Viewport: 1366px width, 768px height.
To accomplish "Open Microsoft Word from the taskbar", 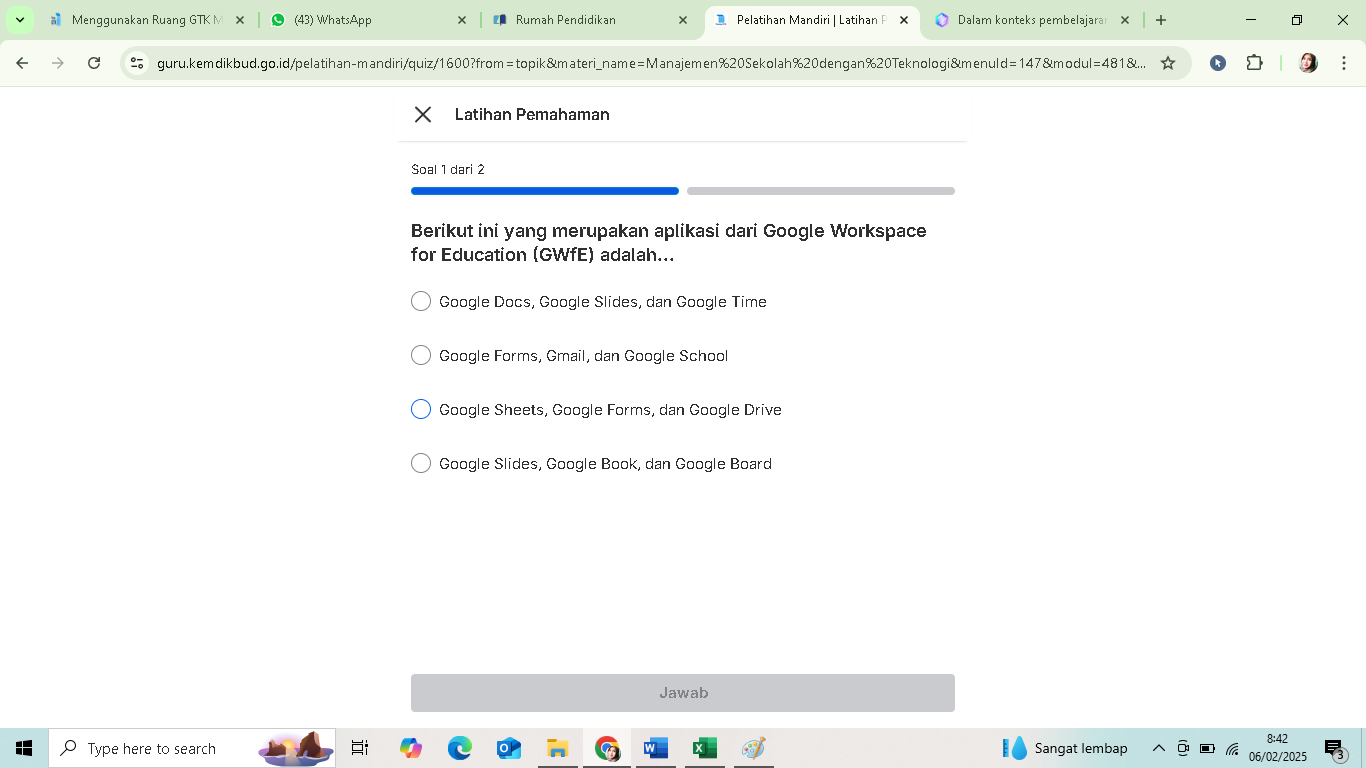I will click(x=655, y=748).
